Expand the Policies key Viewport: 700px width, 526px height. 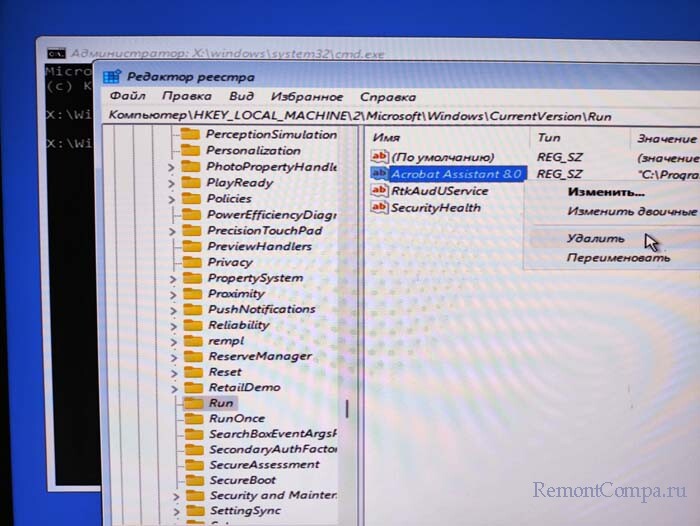172,199
